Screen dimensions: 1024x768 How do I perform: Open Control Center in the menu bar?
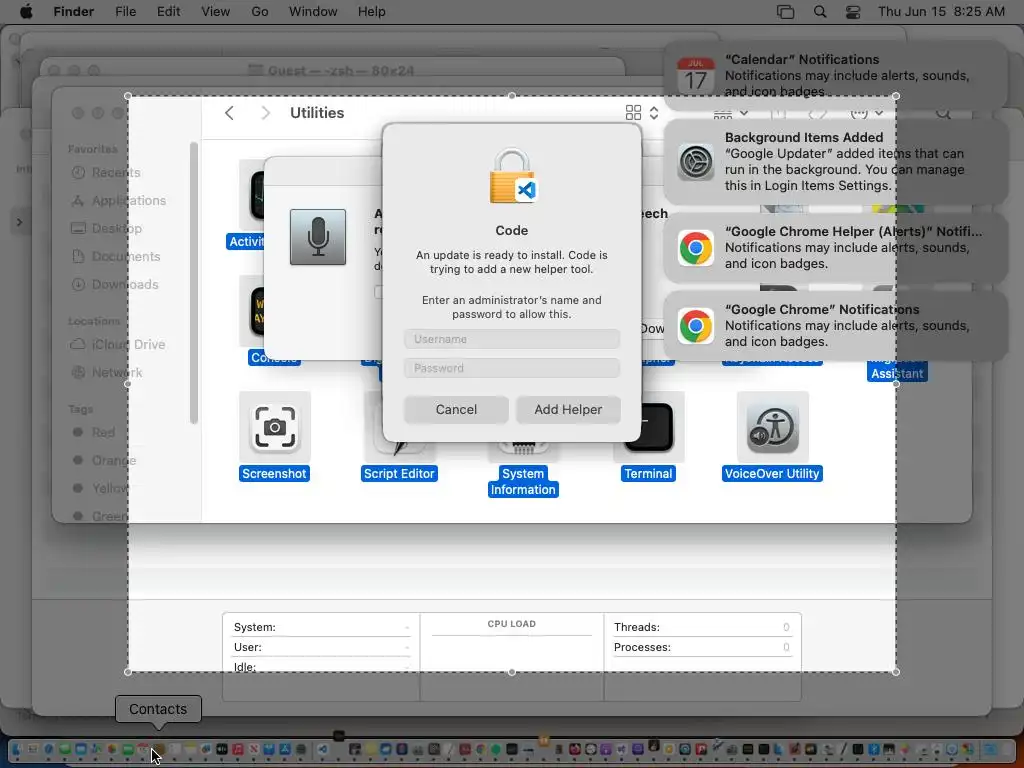coord(853,12)
